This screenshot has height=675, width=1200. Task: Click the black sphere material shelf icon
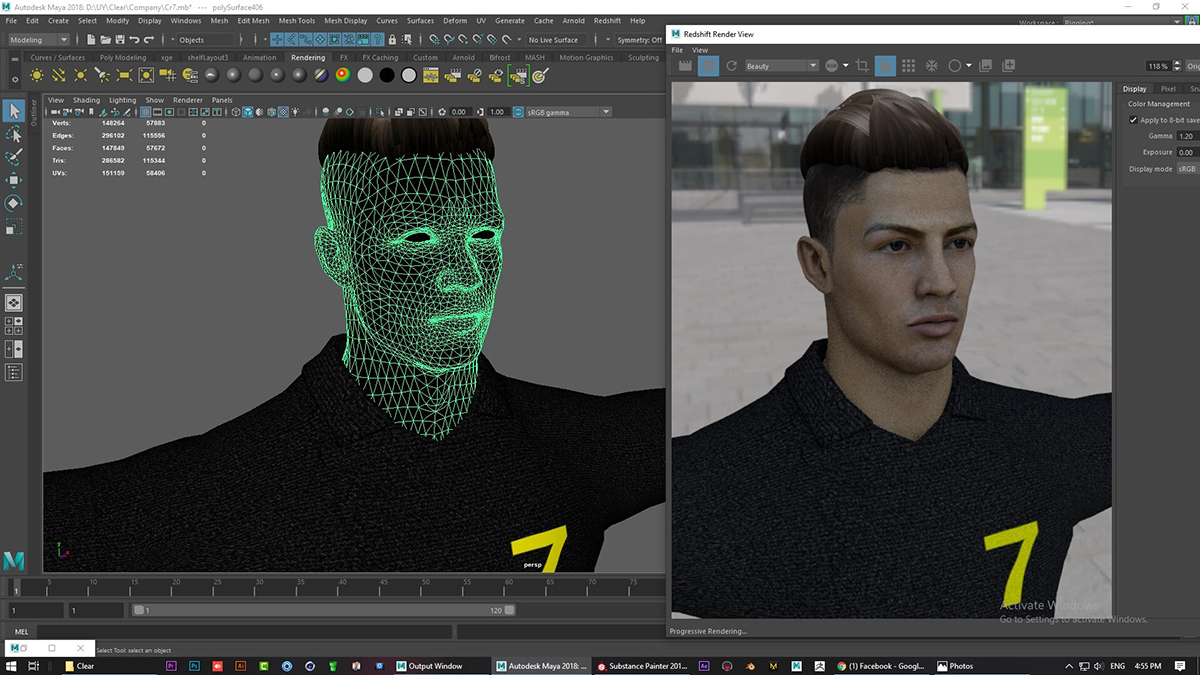tap(387, 75)
